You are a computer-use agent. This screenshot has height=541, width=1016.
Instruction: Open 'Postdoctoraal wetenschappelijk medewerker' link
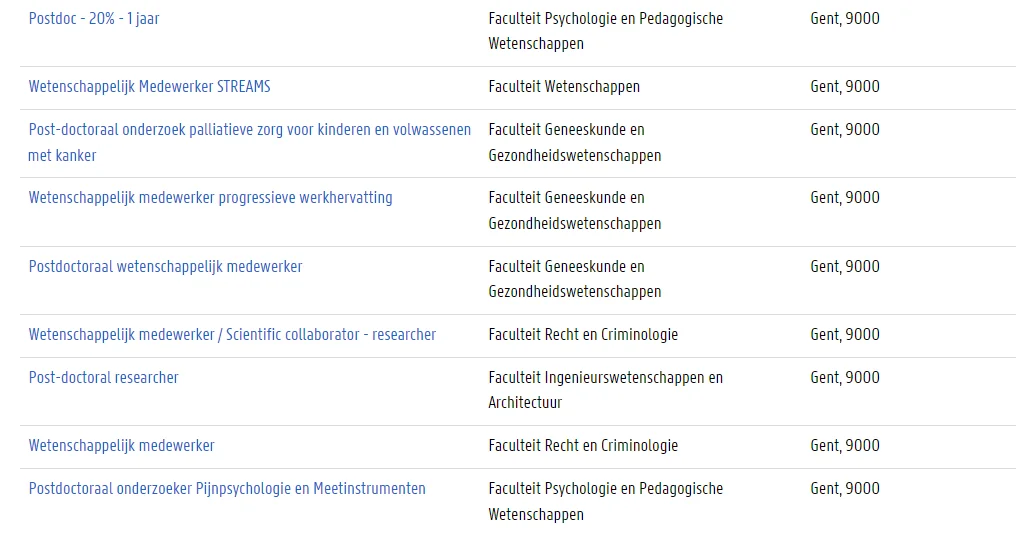click(x=165, y=266)
